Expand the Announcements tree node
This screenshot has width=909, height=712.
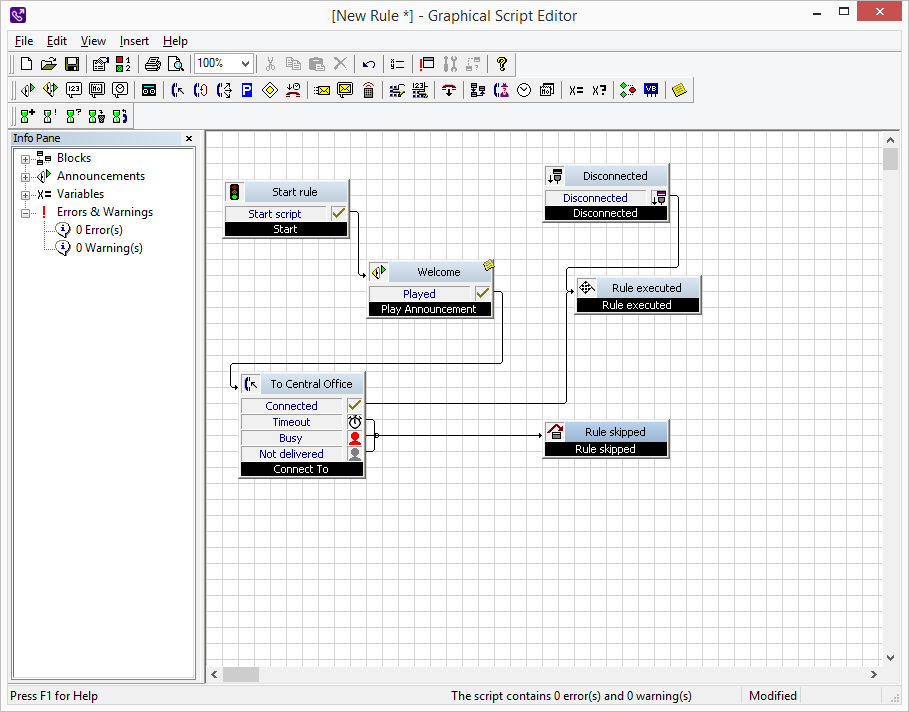coord(26,176)
